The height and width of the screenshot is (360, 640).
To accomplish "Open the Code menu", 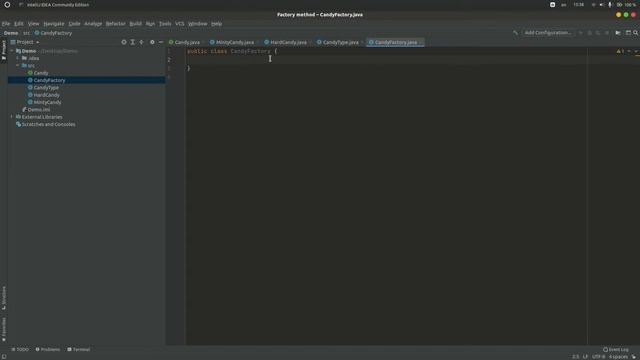I will [x=74, y=24].
